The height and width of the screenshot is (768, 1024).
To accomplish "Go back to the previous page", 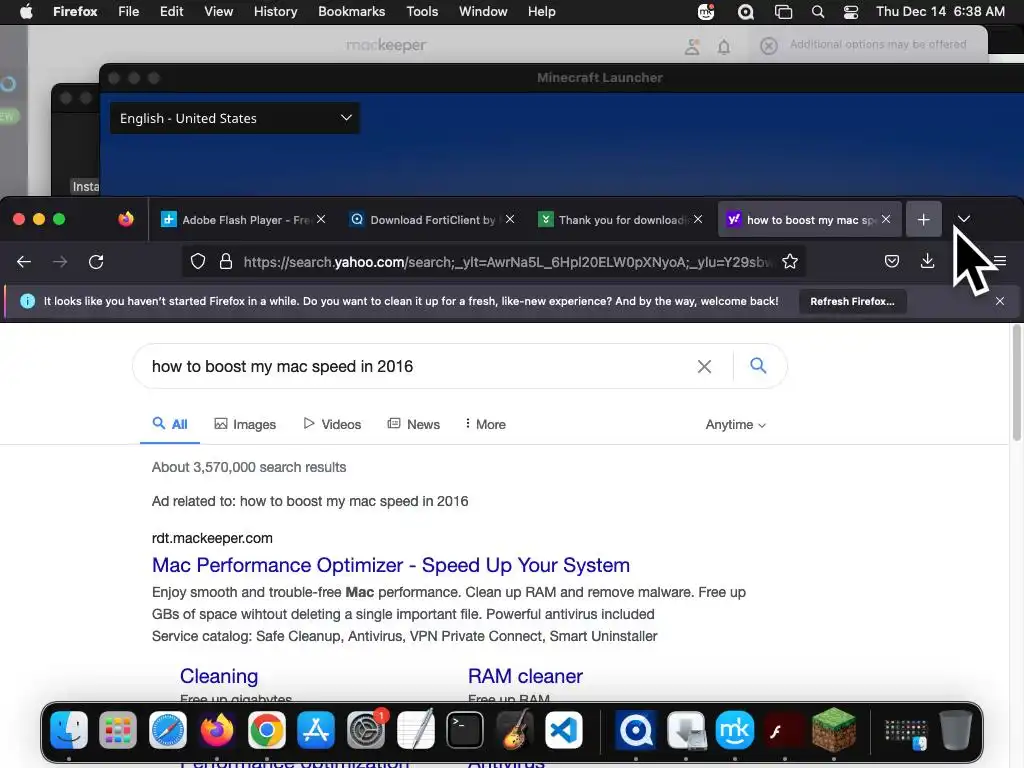I will click(x=24, y=262).
